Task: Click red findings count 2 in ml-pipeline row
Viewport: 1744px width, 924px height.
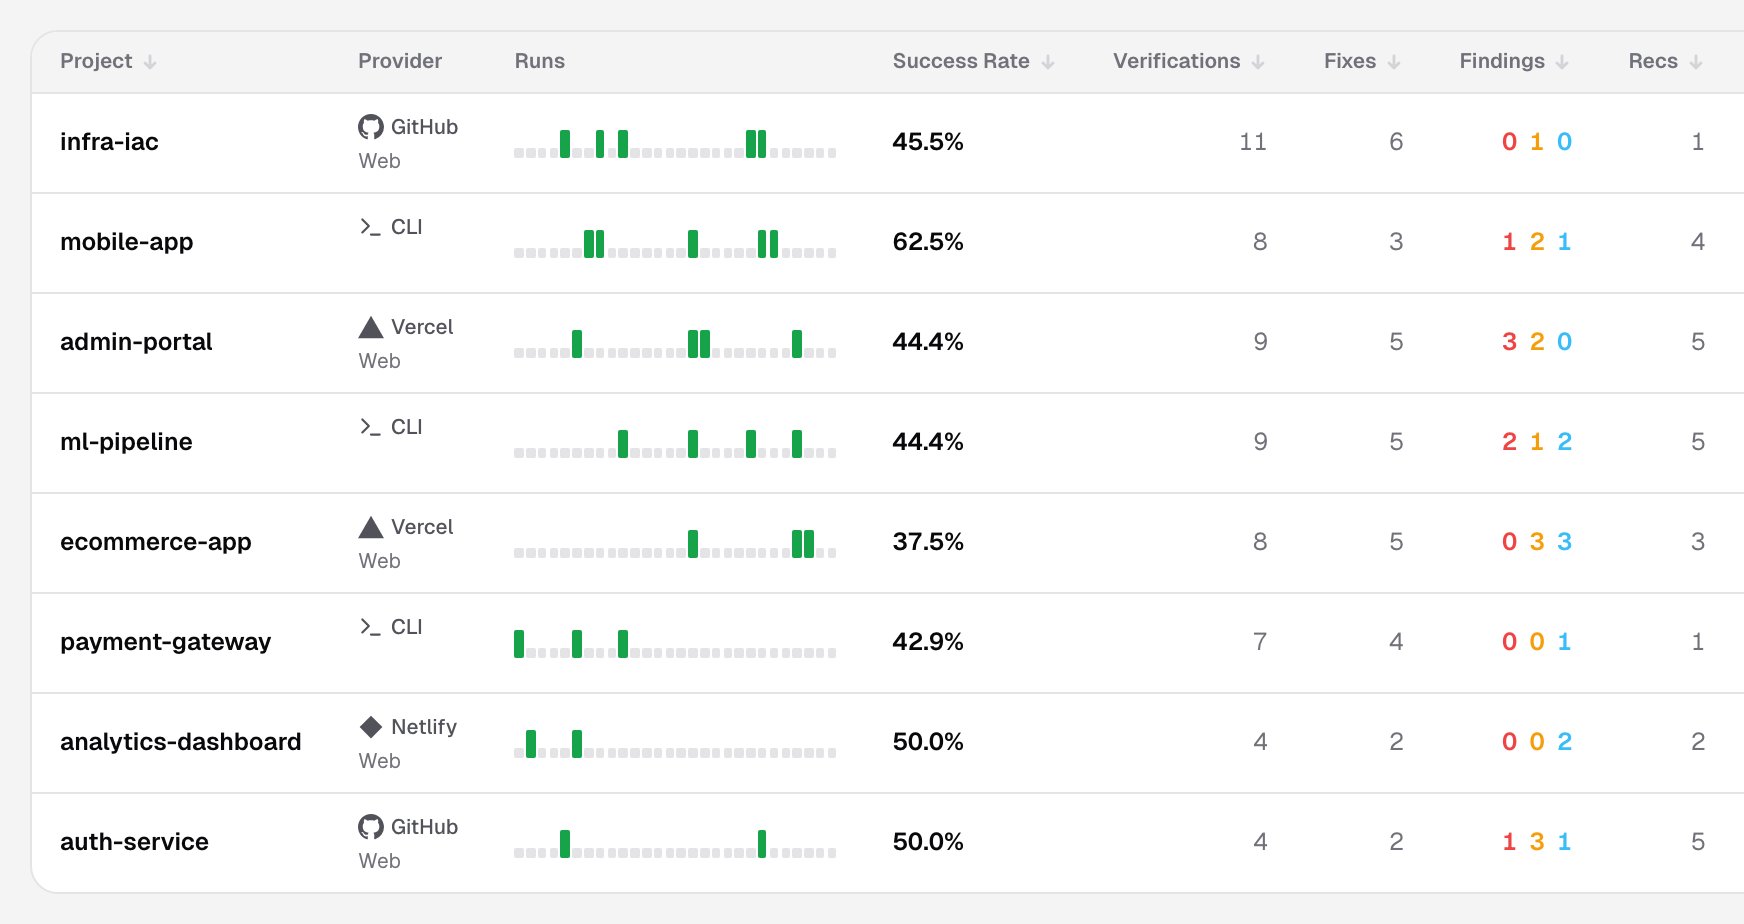Action: (1509, 442)
